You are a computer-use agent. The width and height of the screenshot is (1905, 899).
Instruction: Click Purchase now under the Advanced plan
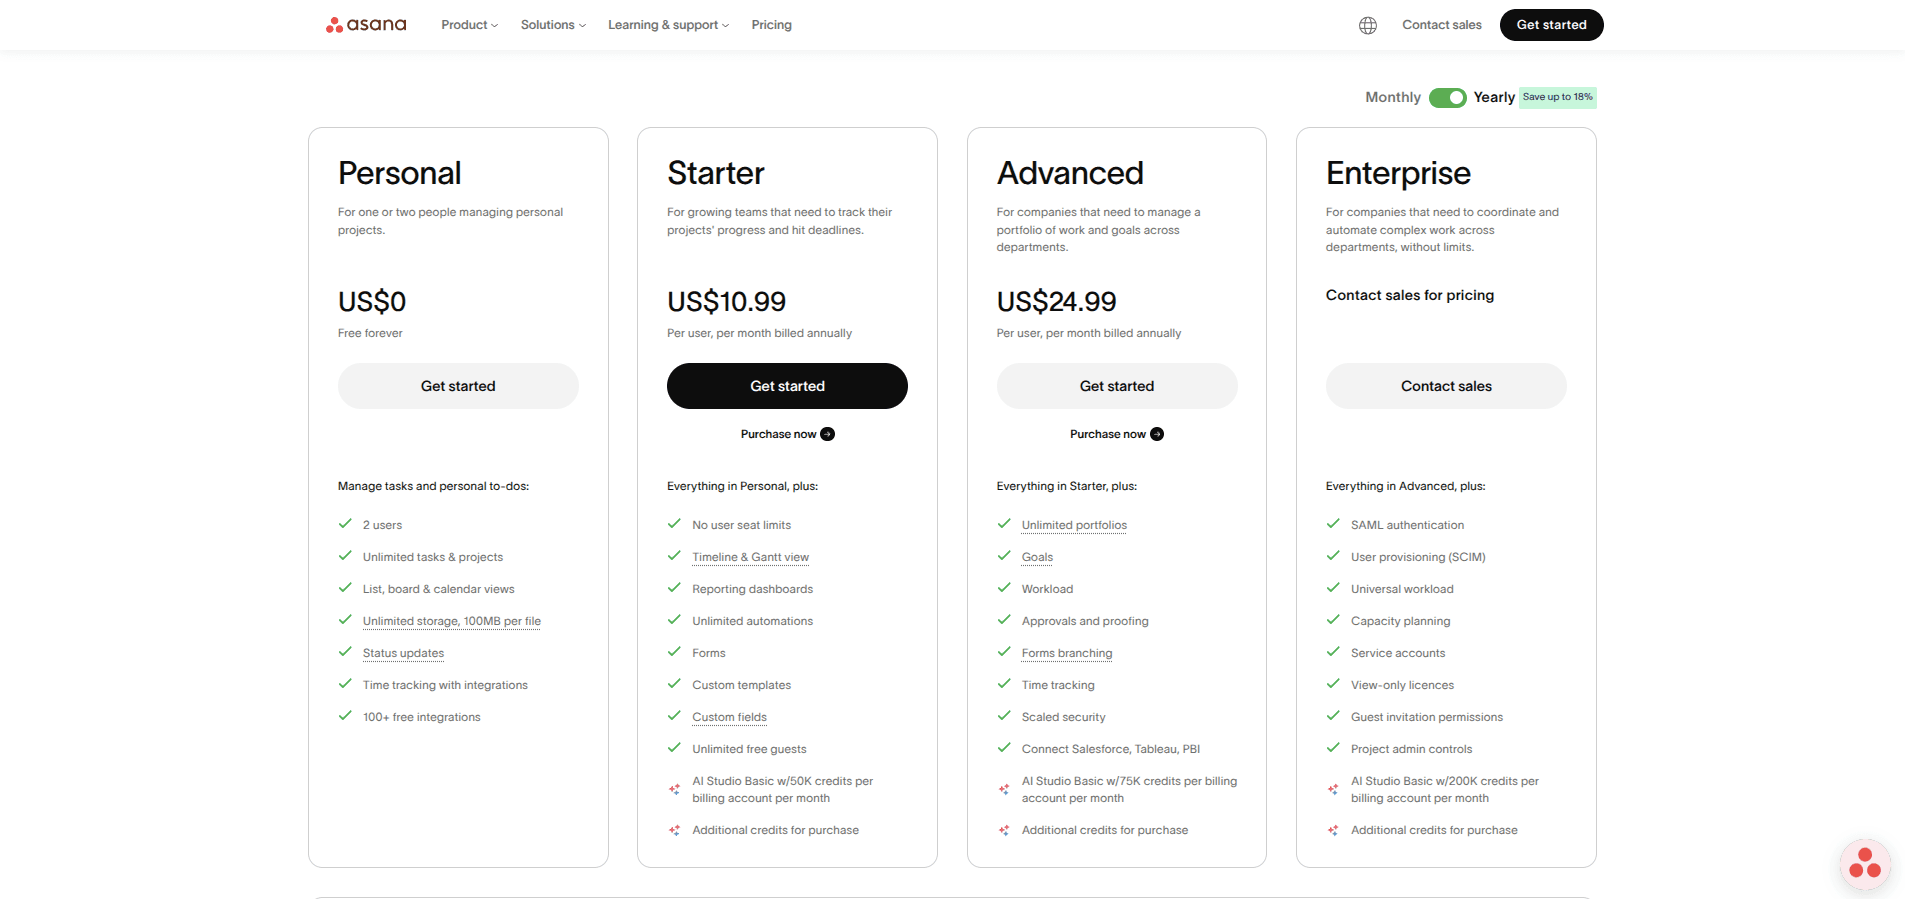(x=1117, y=434)
